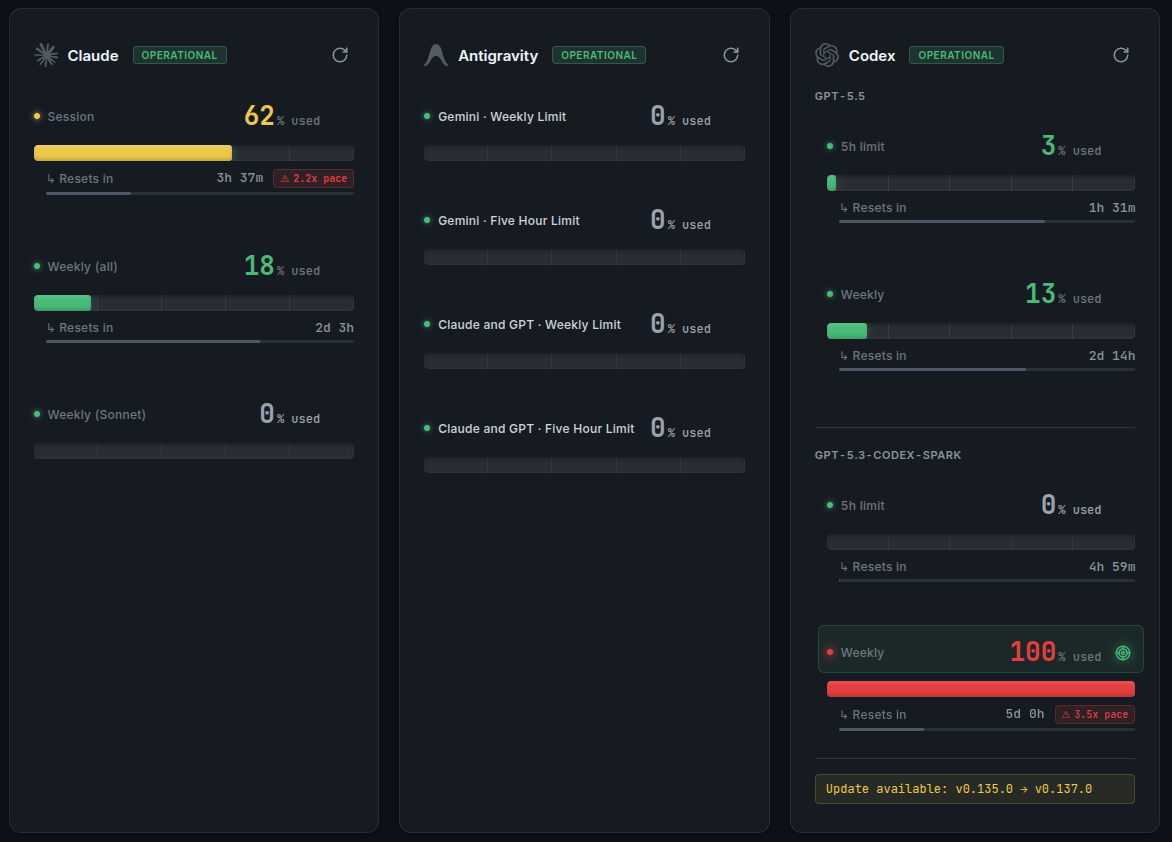Click the 13% used Codex Weekly value
The height and width of the screenshot is (842, 1172).
pos(1063,294)
